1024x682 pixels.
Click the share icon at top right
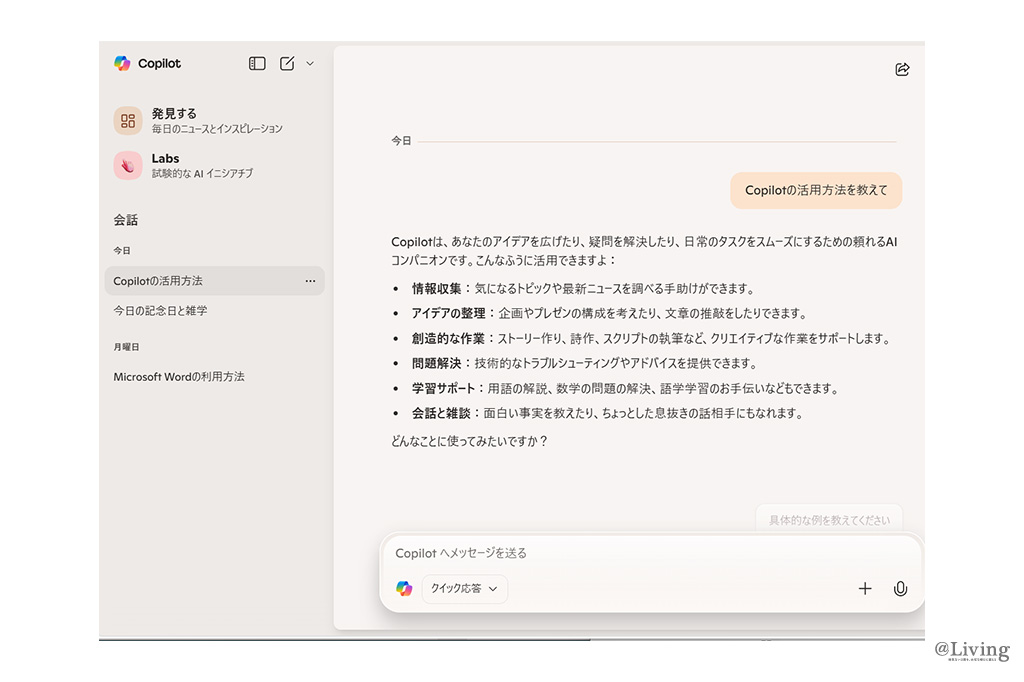point(902,69)
